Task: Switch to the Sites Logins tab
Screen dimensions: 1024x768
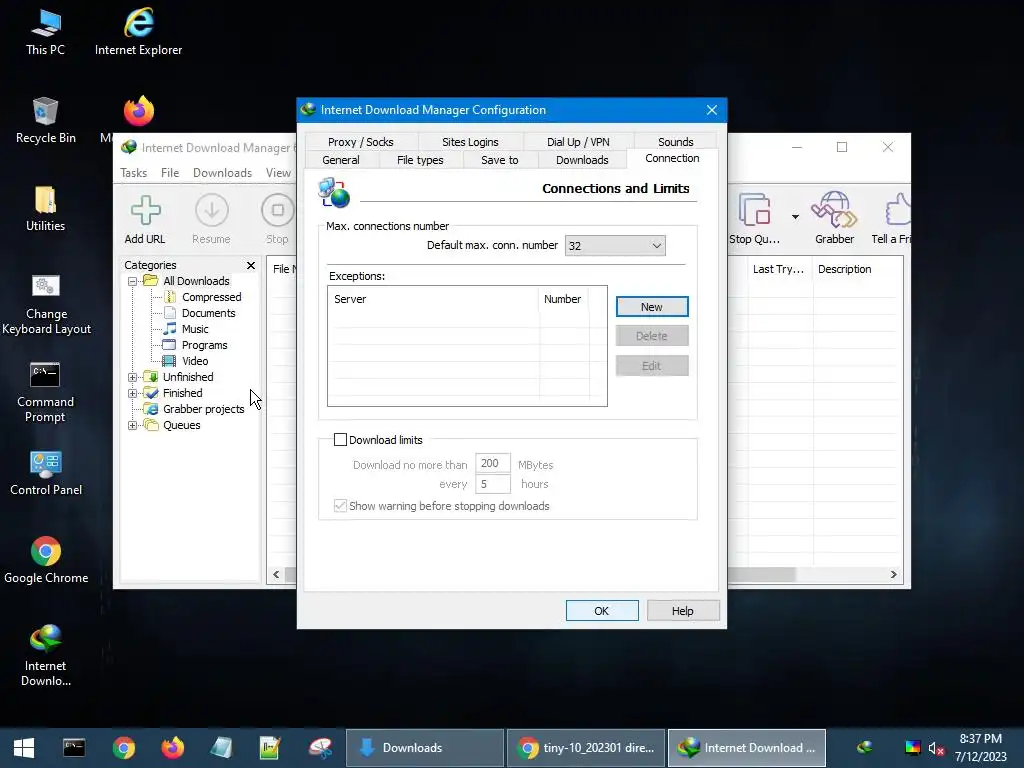Action: click(470, 142)
